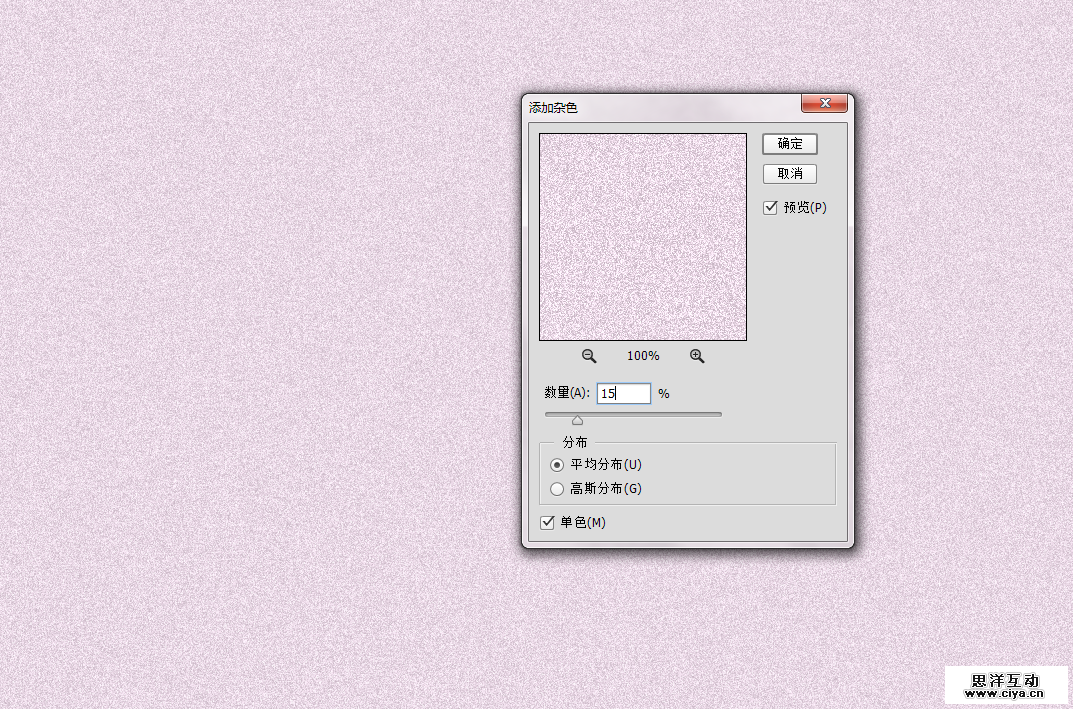The image size is (1073, 709).
Task: Click the noise preview thumbnail area
Action: [643, 237]
